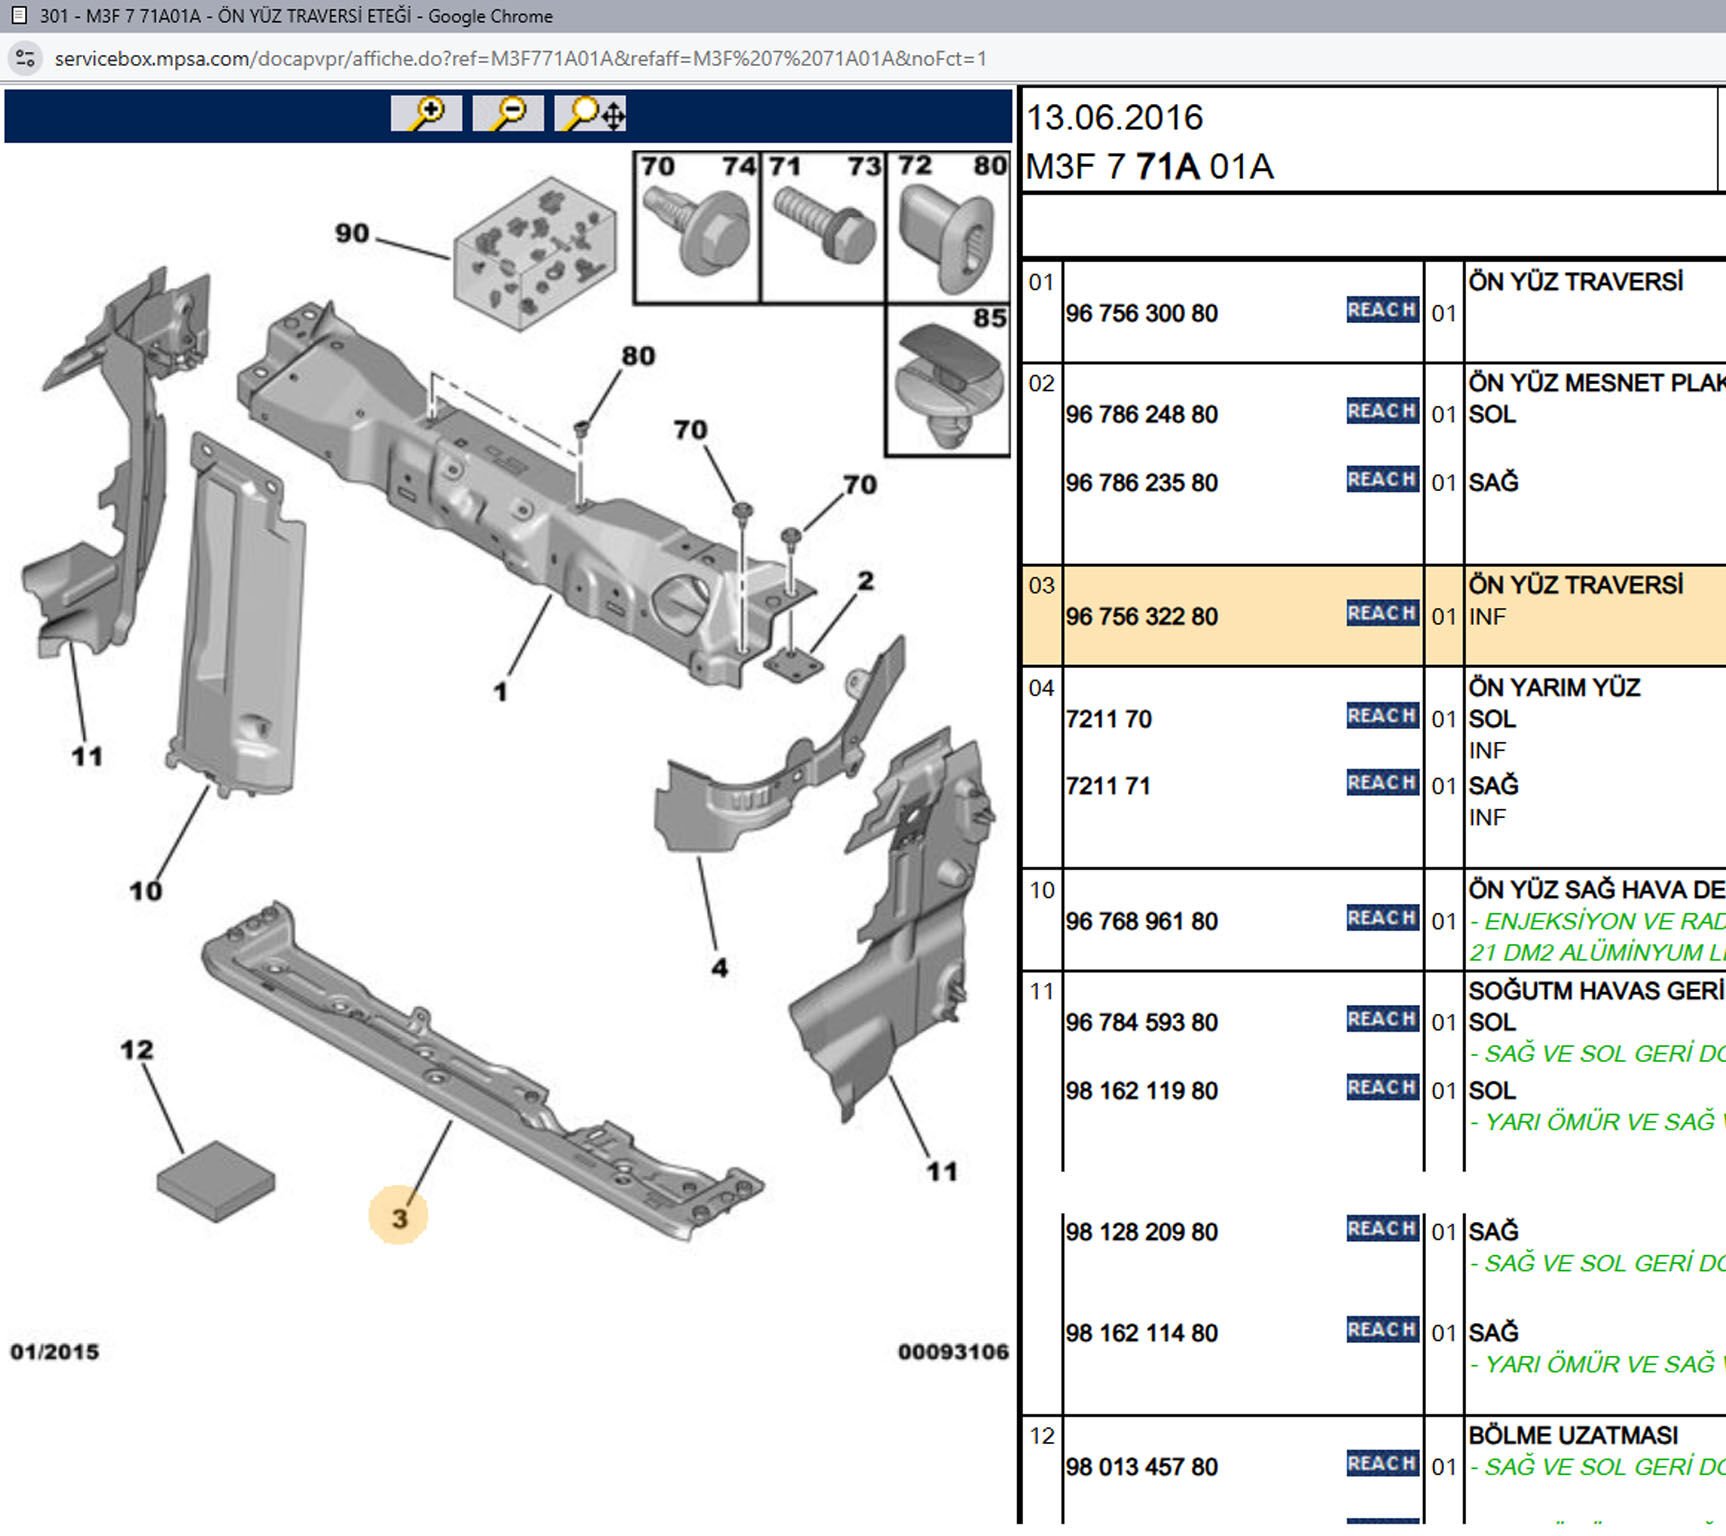This screenshot has height=1536, width=1726.
Task: Select callout number 90 hardware kit label
Action: click(352, 233)
